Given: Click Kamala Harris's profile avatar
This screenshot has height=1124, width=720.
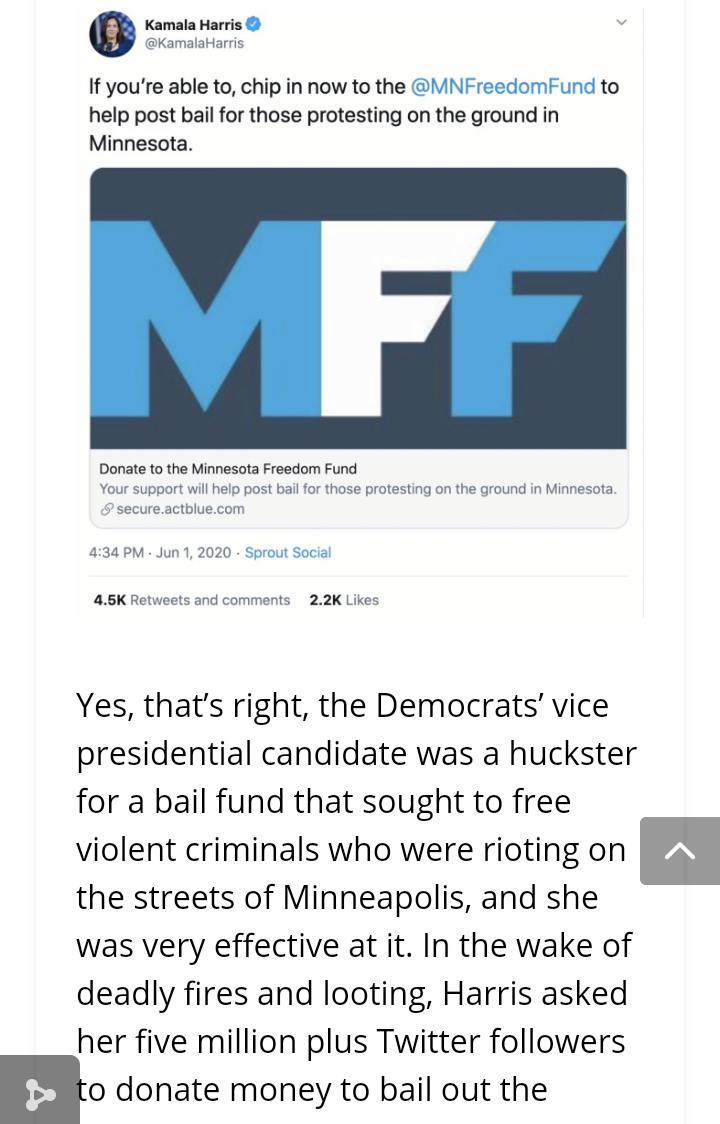Looking at the screenshot, I should pyautogui.click(x=112, y=34).
